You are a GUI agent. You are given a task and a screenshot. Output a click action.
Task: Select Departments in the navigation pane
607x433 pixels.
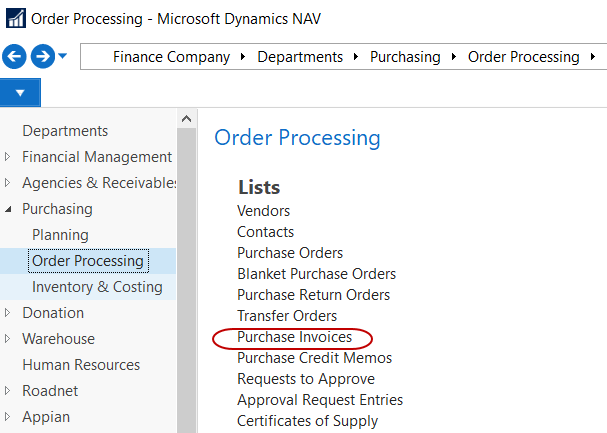[65, 131]
